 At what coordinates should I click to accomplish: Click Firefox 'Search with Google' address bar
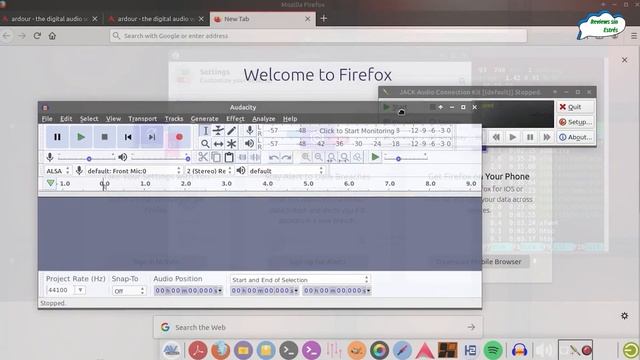point(318,36)
